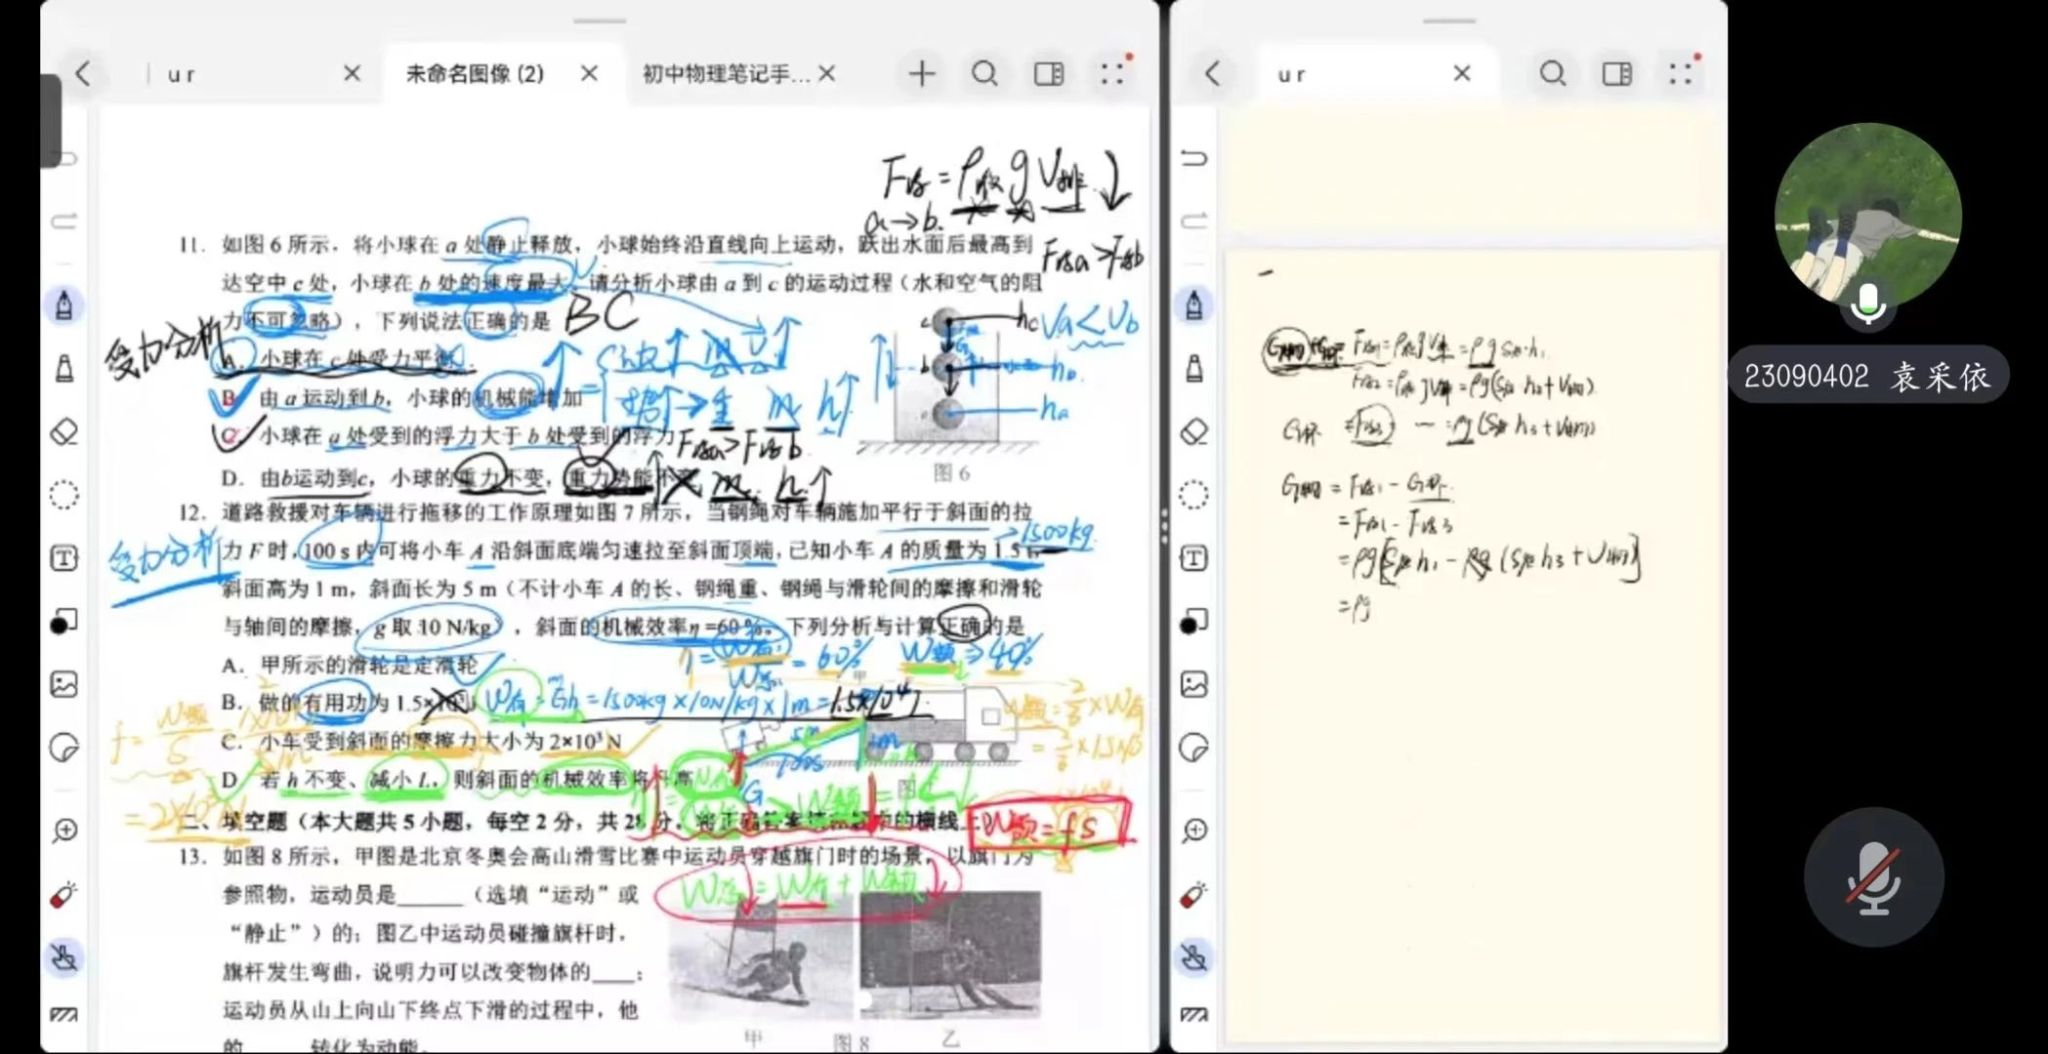Undo last stroke in right note pane
The image size is (2048, 1054).
1194,158
